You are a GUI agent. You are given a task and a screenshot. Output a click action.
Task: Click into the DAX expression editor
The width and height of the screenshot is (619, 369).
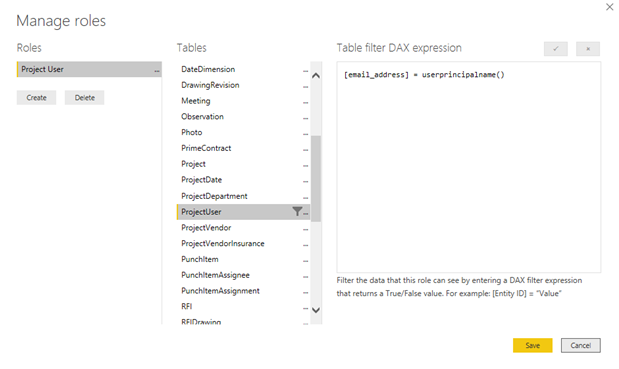[469, 167]
